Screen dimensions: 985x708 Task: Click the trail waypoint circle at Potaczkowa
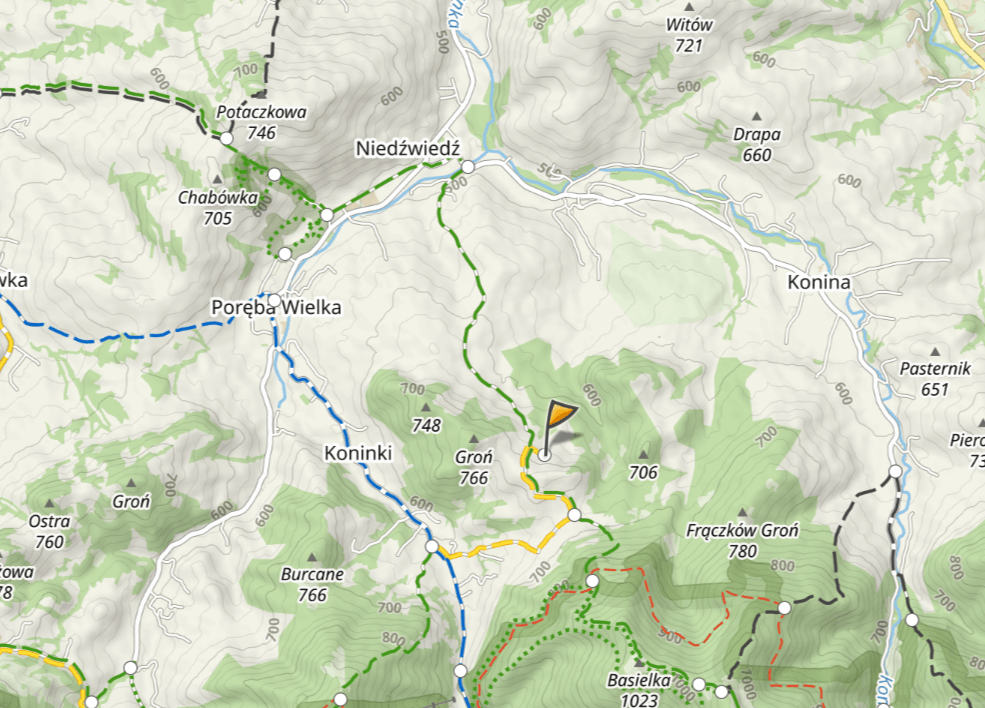pos(227,138)
